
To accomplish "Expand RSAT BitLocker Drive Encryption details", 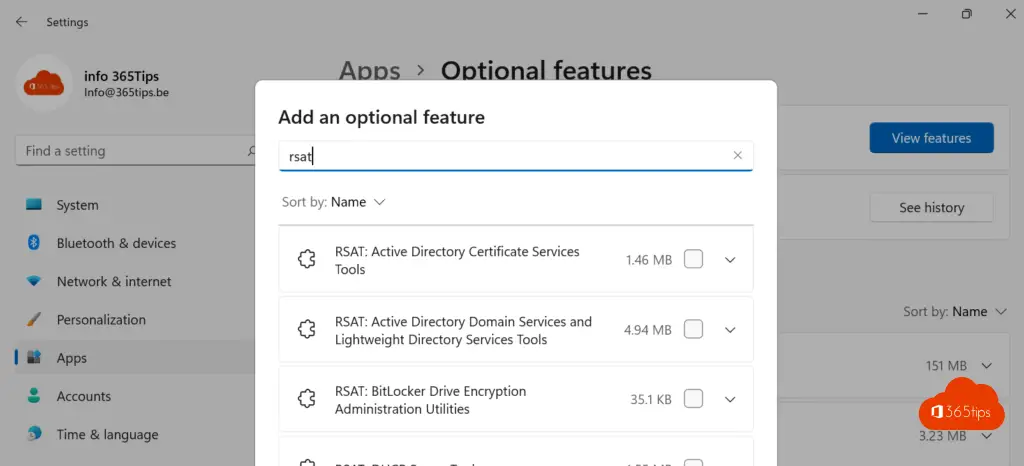I will [x=730, y=399].
